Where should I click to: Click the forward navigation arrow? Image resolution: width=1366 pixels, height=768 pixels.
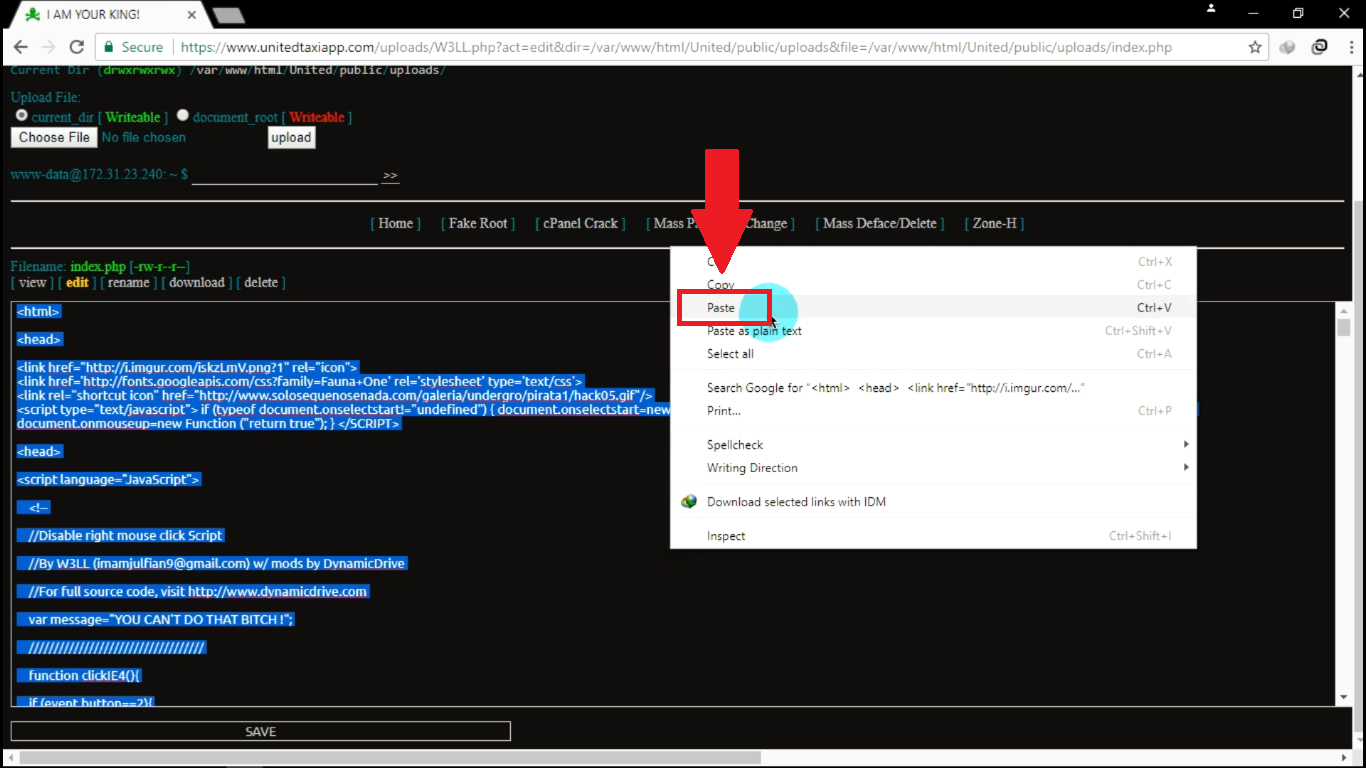coord(49,46)
